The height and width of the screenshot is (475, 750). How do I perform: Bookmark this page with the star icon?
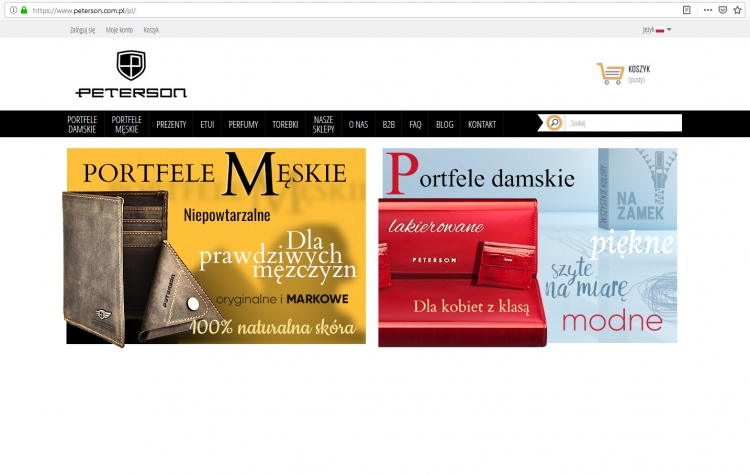pyautogui.click(x=737, y=10)
